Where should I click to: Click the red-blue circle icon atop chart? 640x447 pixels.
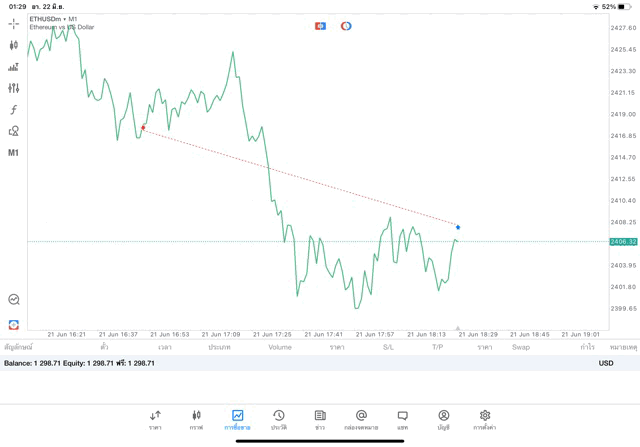[x=346, y=26]
